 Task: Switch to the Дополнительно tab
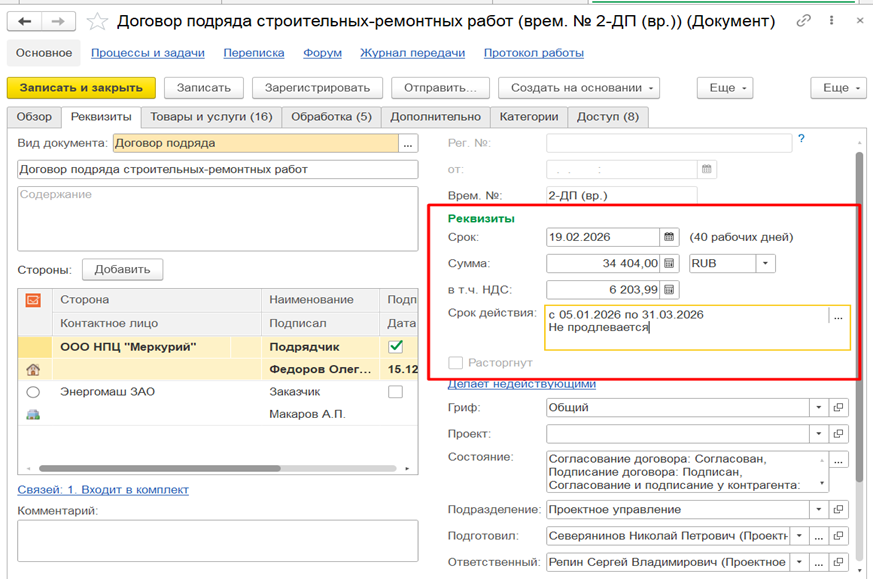pos(435,117)
